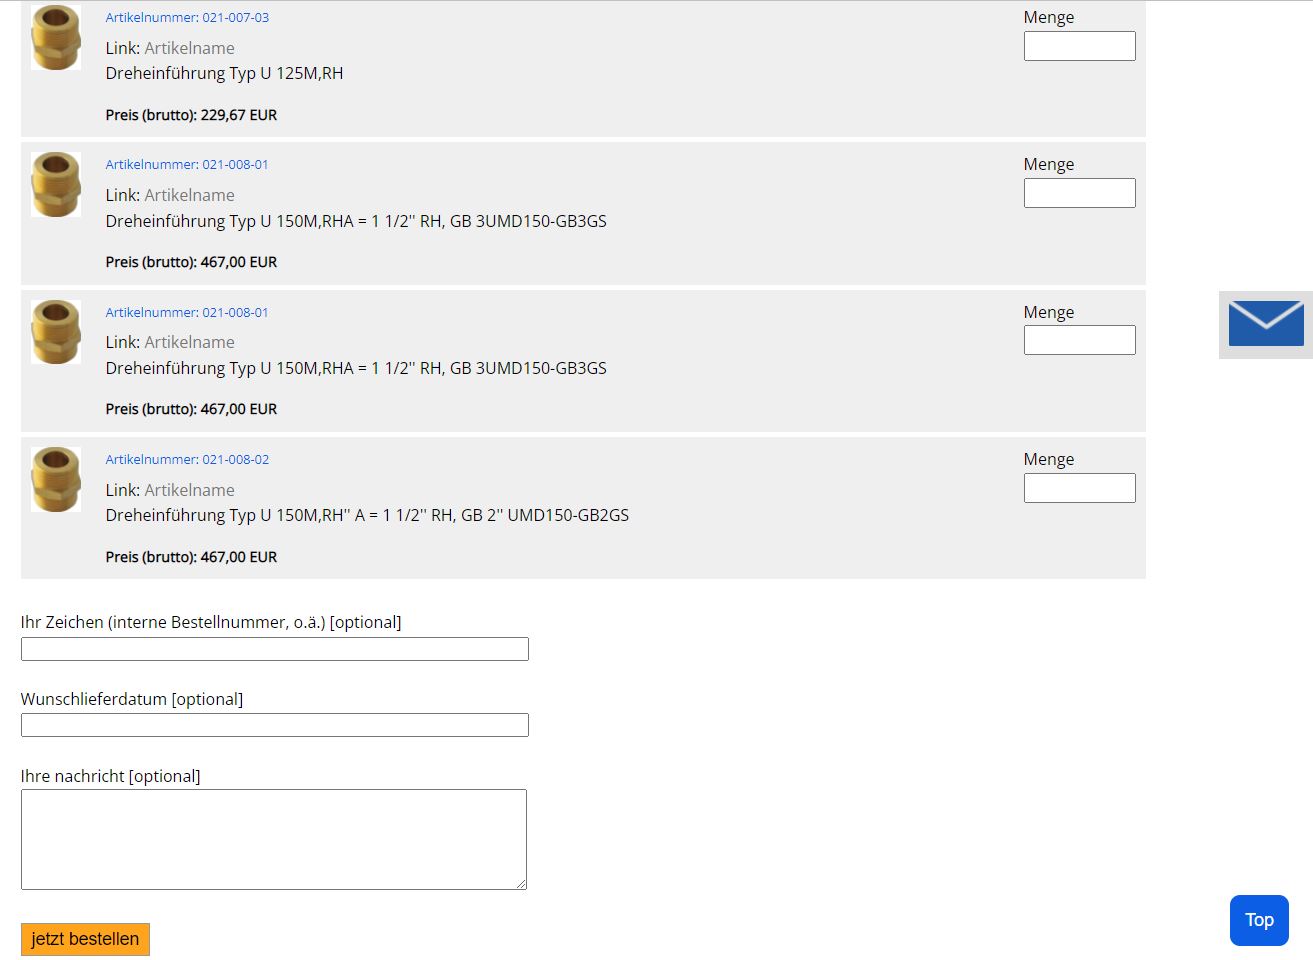Open the Artikelnummer: 021-008-02 link
This screenshot has height=960, width=1313.
(x=187, y=459)
